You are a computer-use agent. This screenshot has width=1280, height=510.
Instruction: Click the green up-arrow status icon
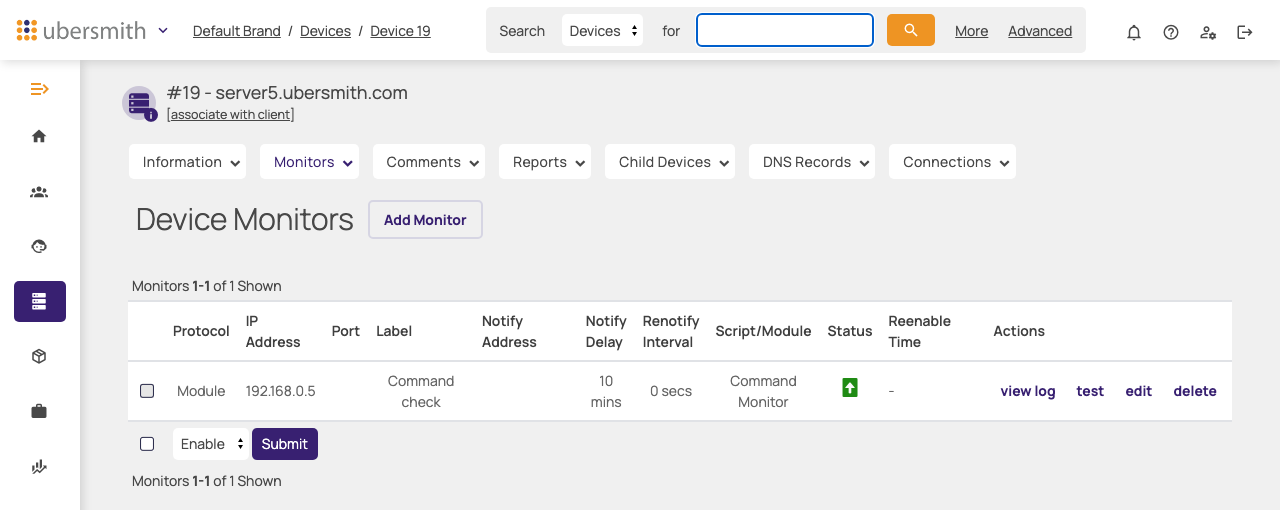click(x=850, y=387)
